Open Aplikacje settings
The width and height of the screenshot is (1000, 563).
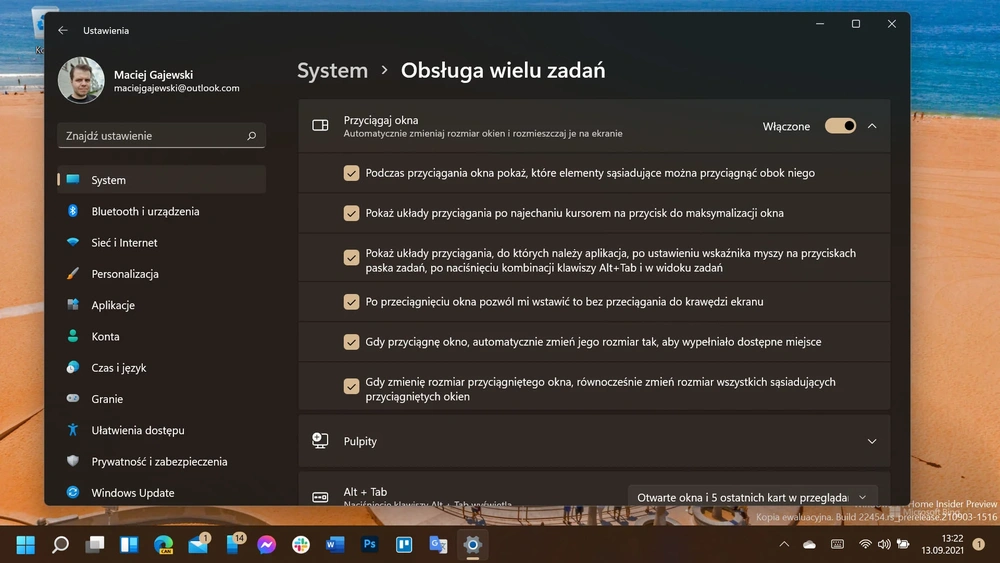161,305
